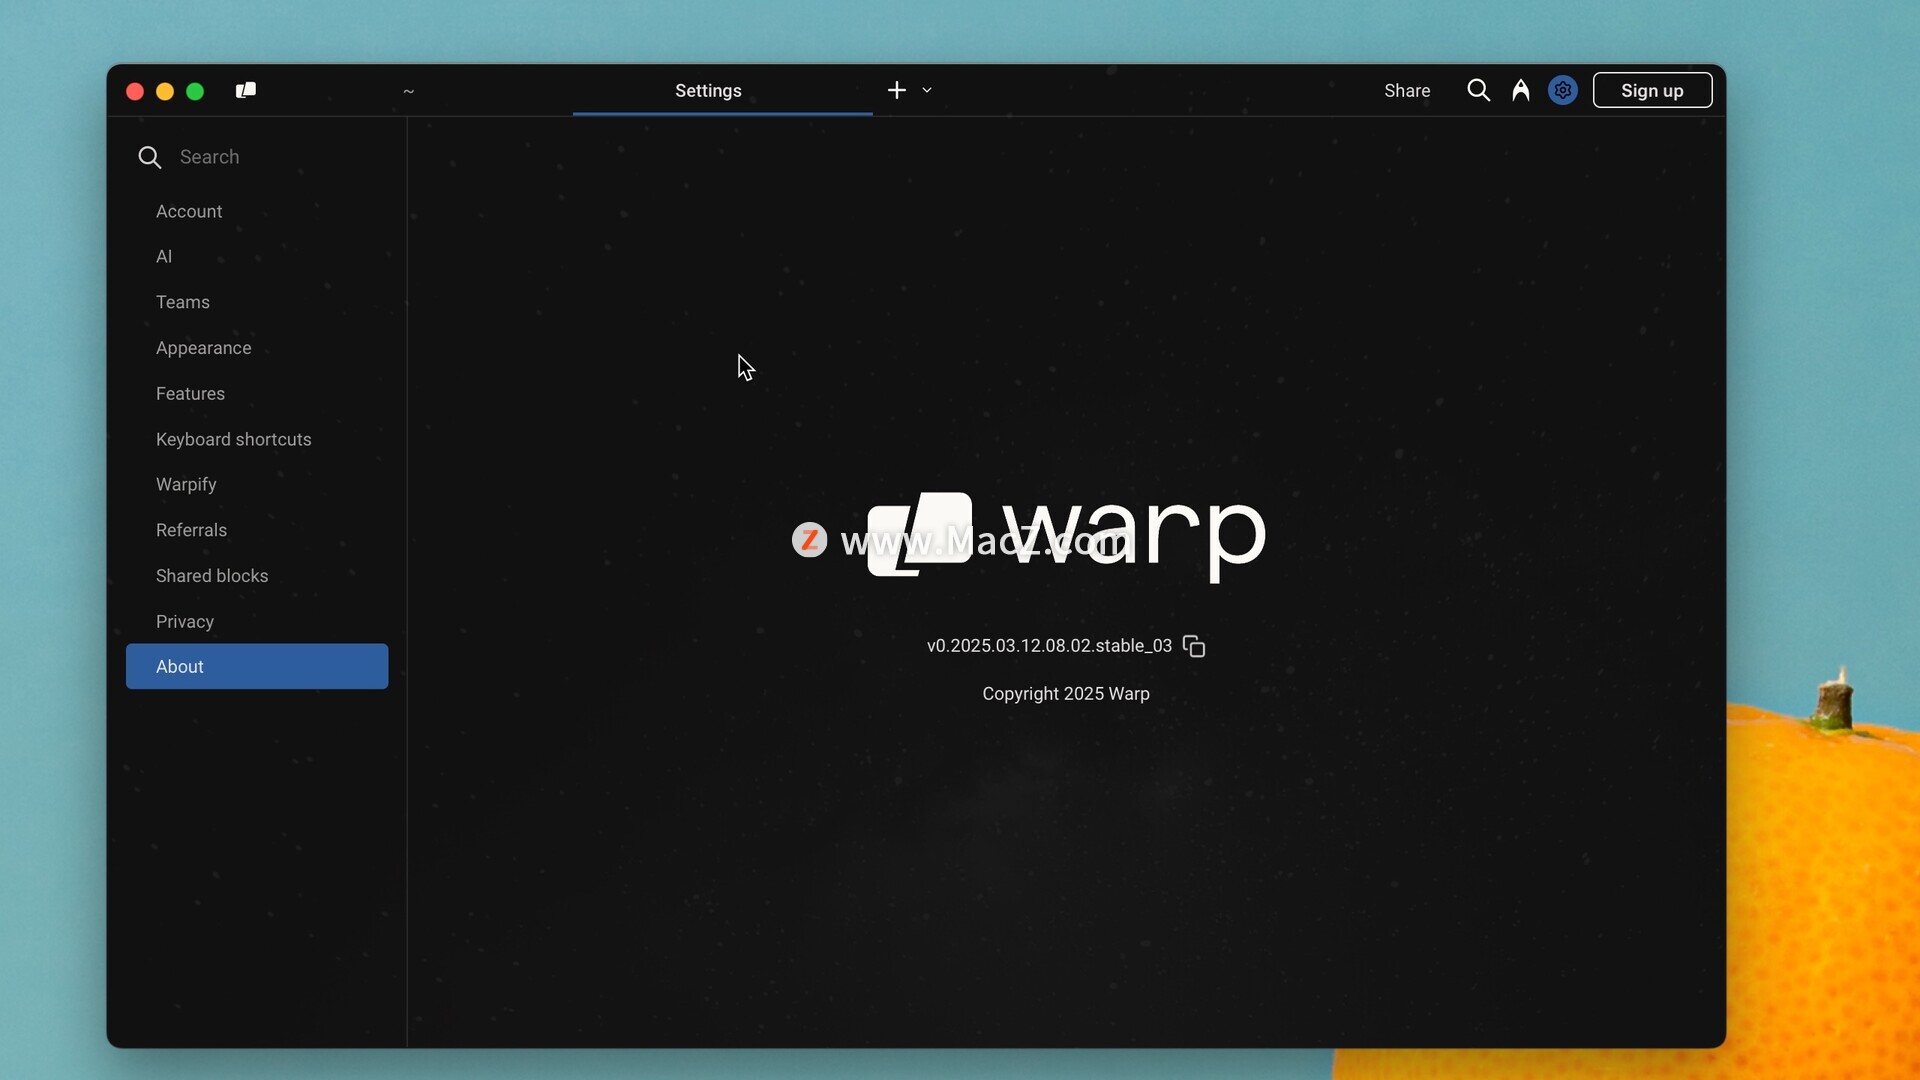
Task: Expand the new tab dropdown chevron
Action: coord(927,90)
